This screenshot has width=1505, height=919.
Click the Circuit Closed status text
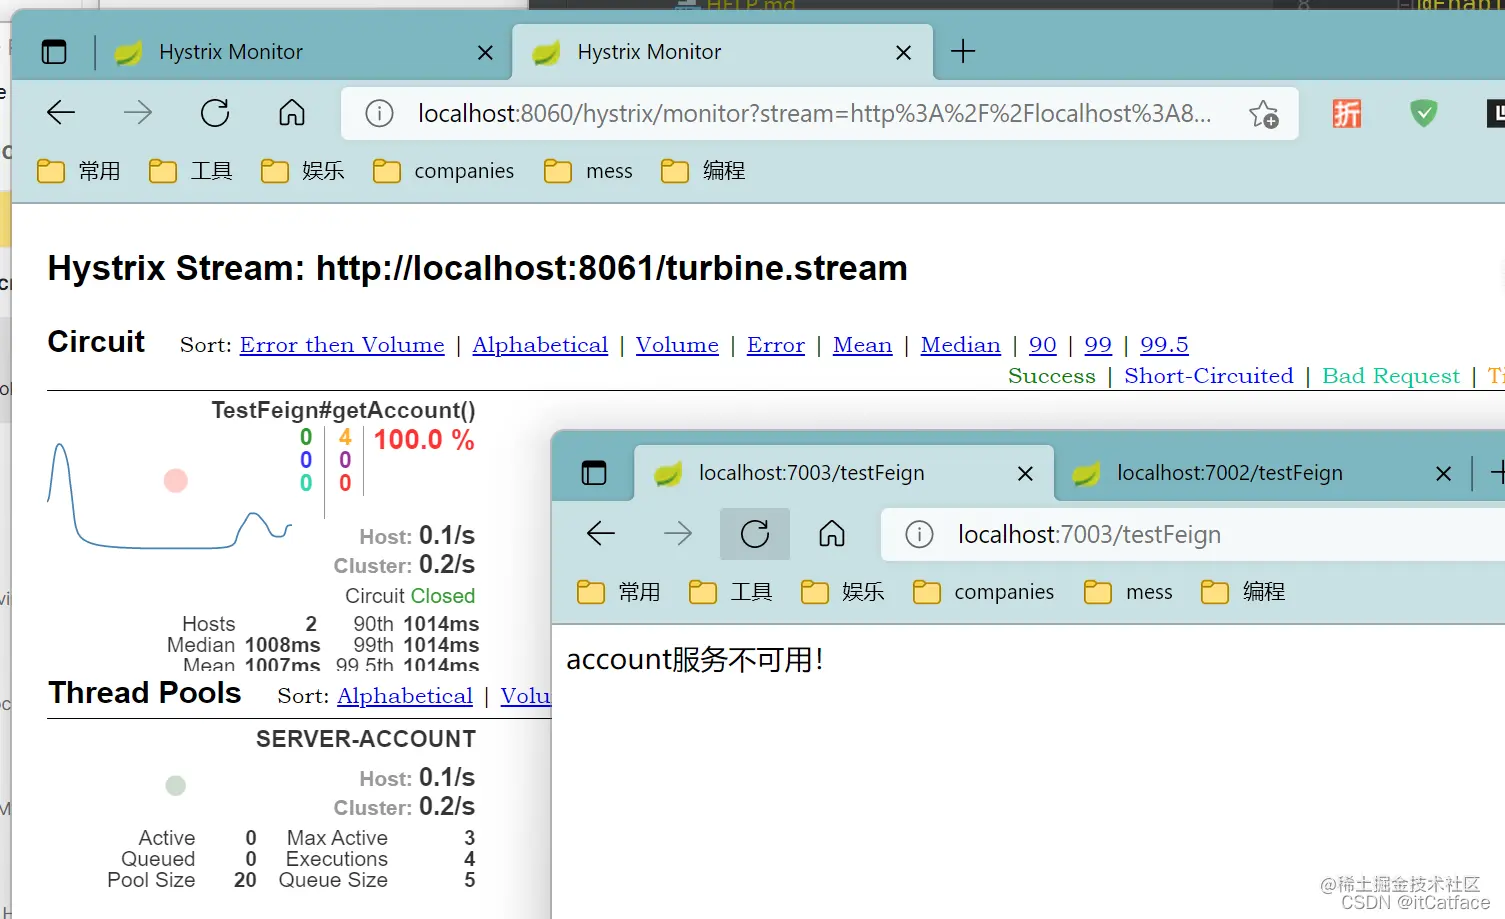point(410,596)
